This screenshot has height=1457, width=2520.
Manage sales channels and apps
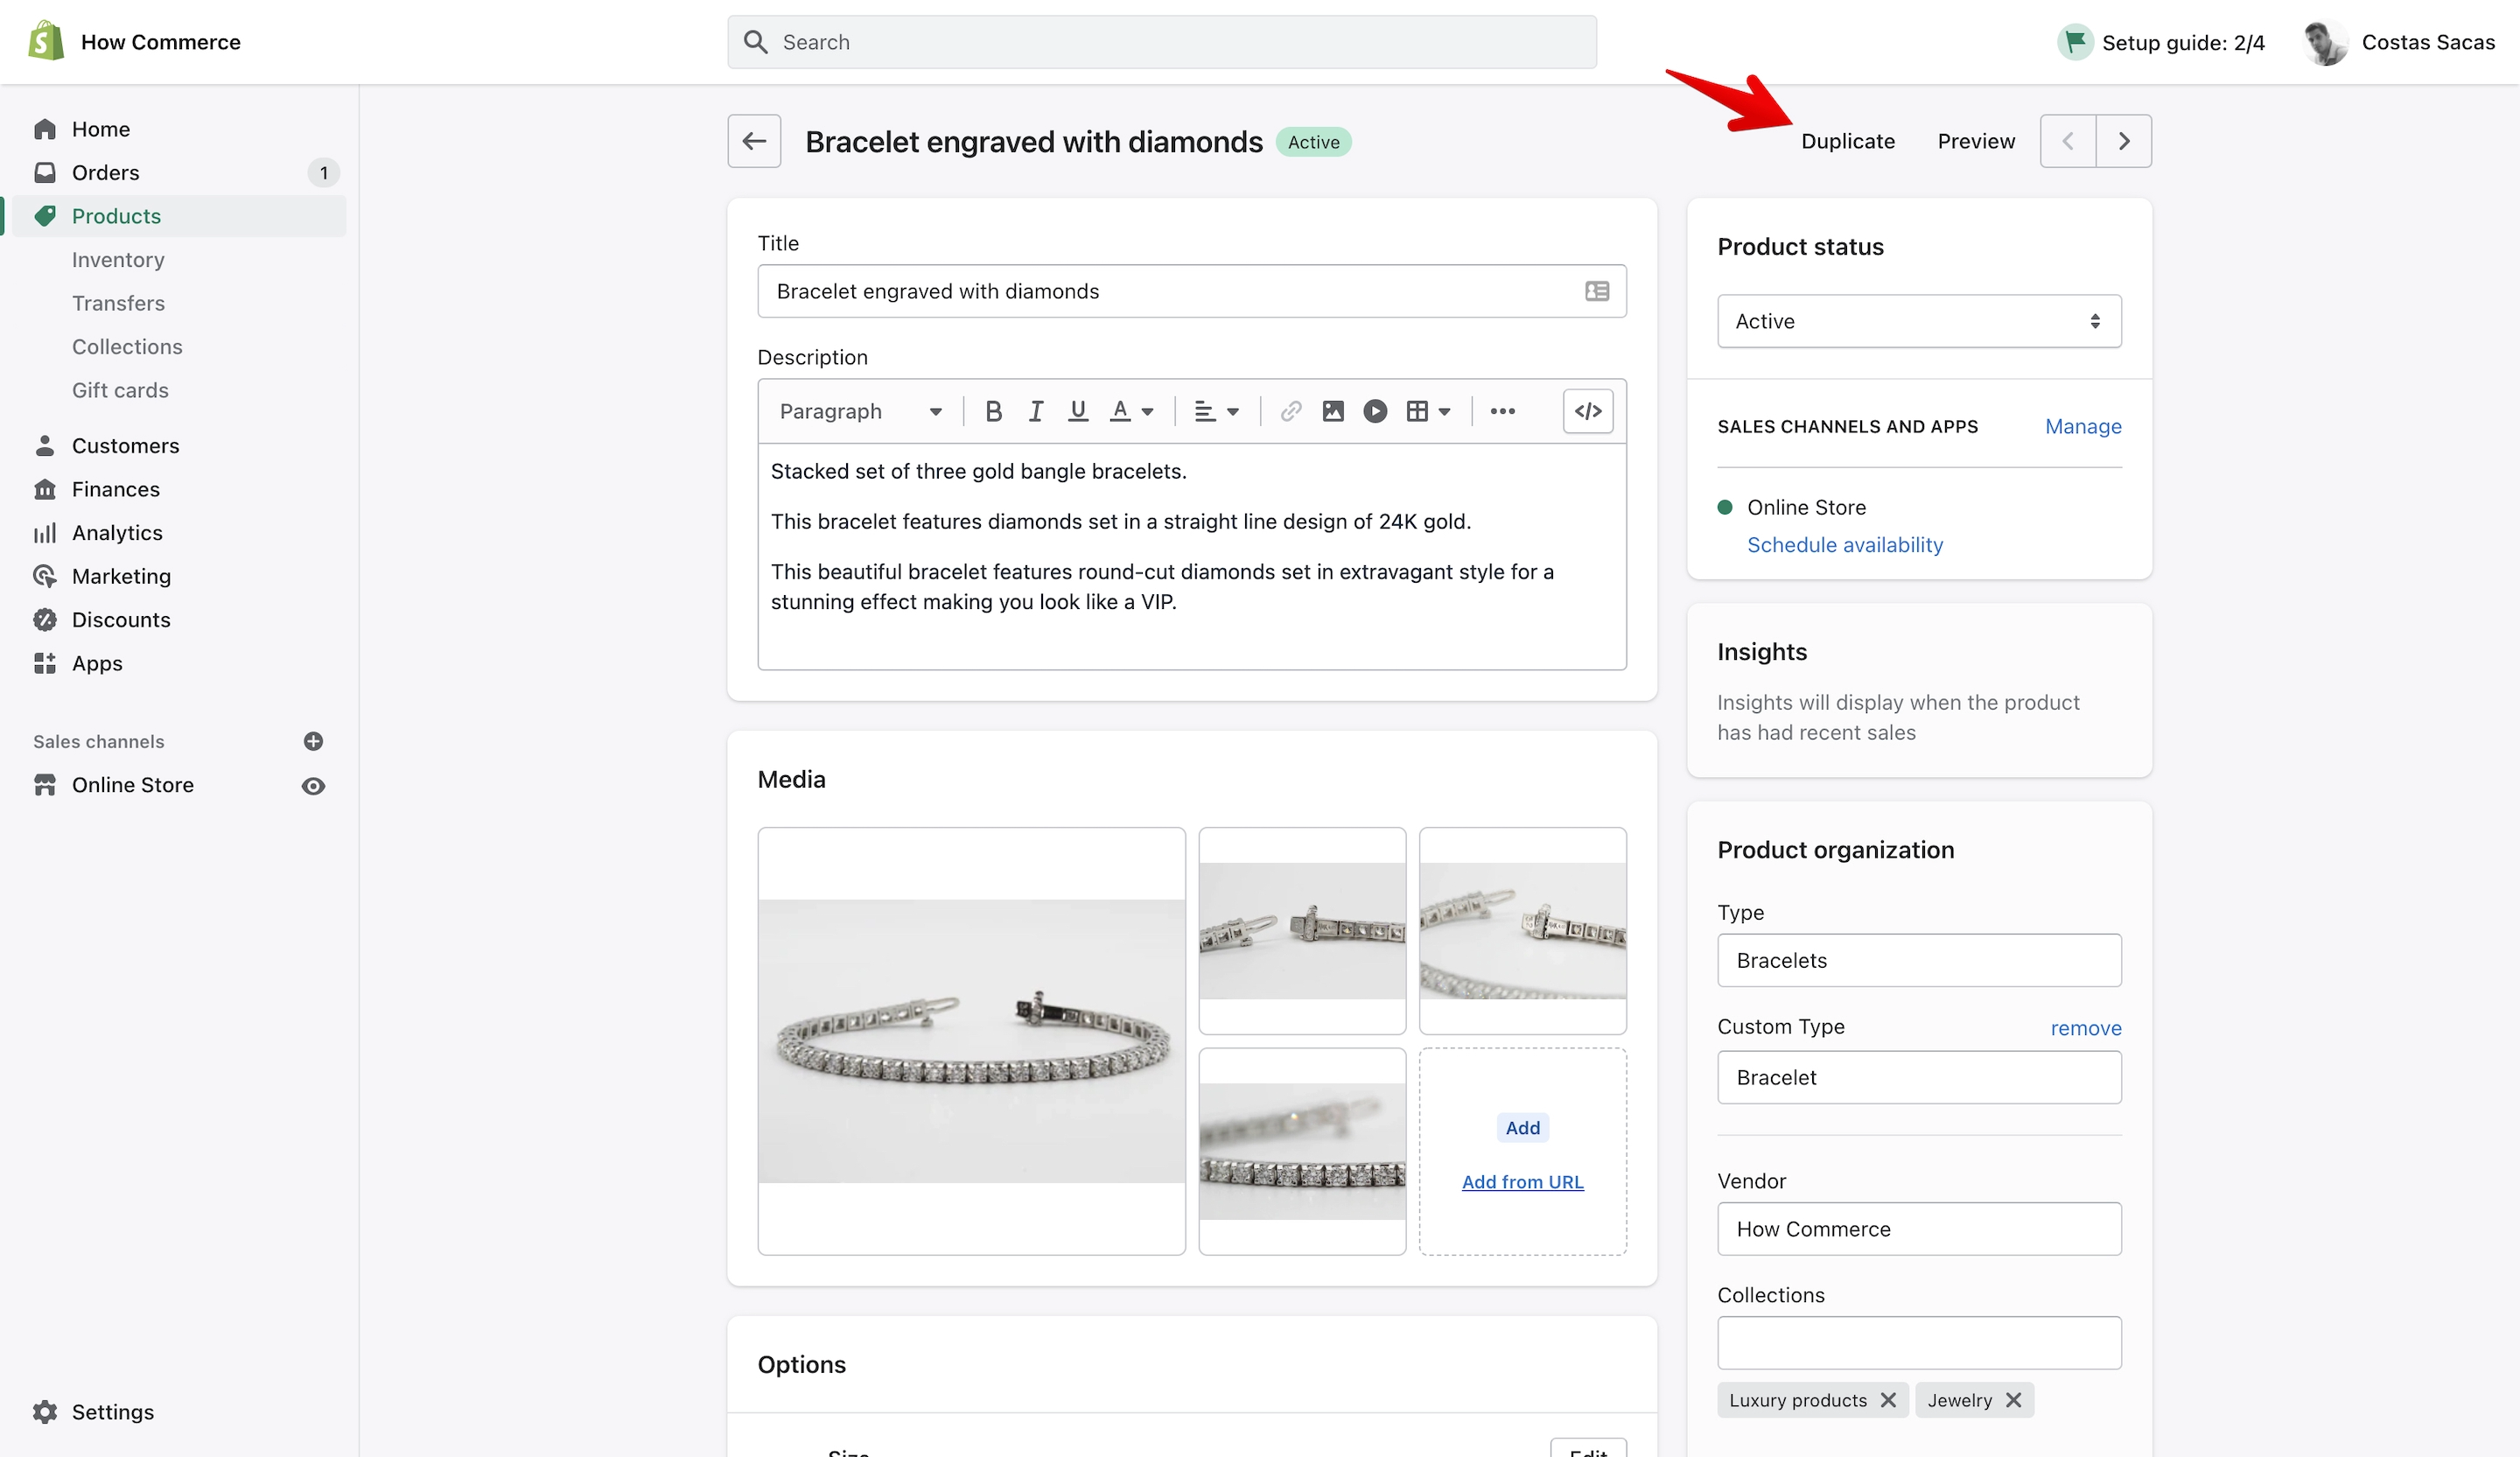point(2083,426)
